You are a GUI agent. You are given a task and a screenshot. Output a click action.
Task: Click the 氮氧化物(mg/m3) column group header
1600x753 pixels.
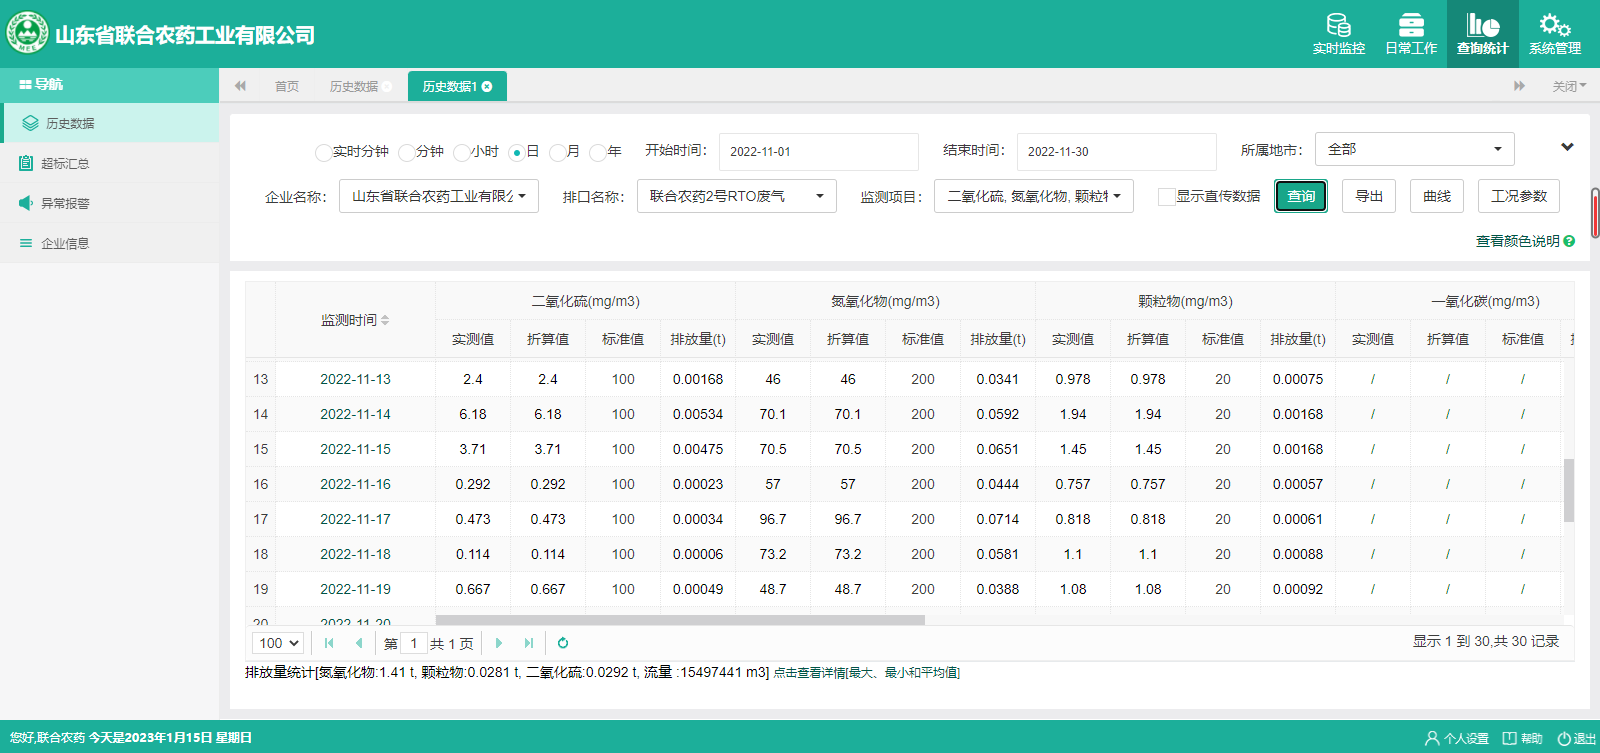pos(885,301)
